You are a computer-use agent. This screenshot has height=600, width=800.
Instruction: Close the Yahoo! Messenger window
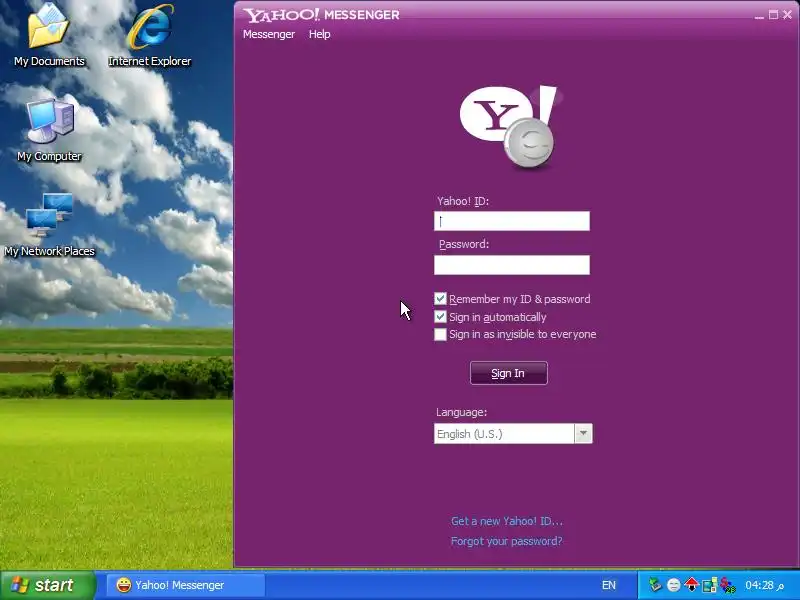click(x=788, y=15)
